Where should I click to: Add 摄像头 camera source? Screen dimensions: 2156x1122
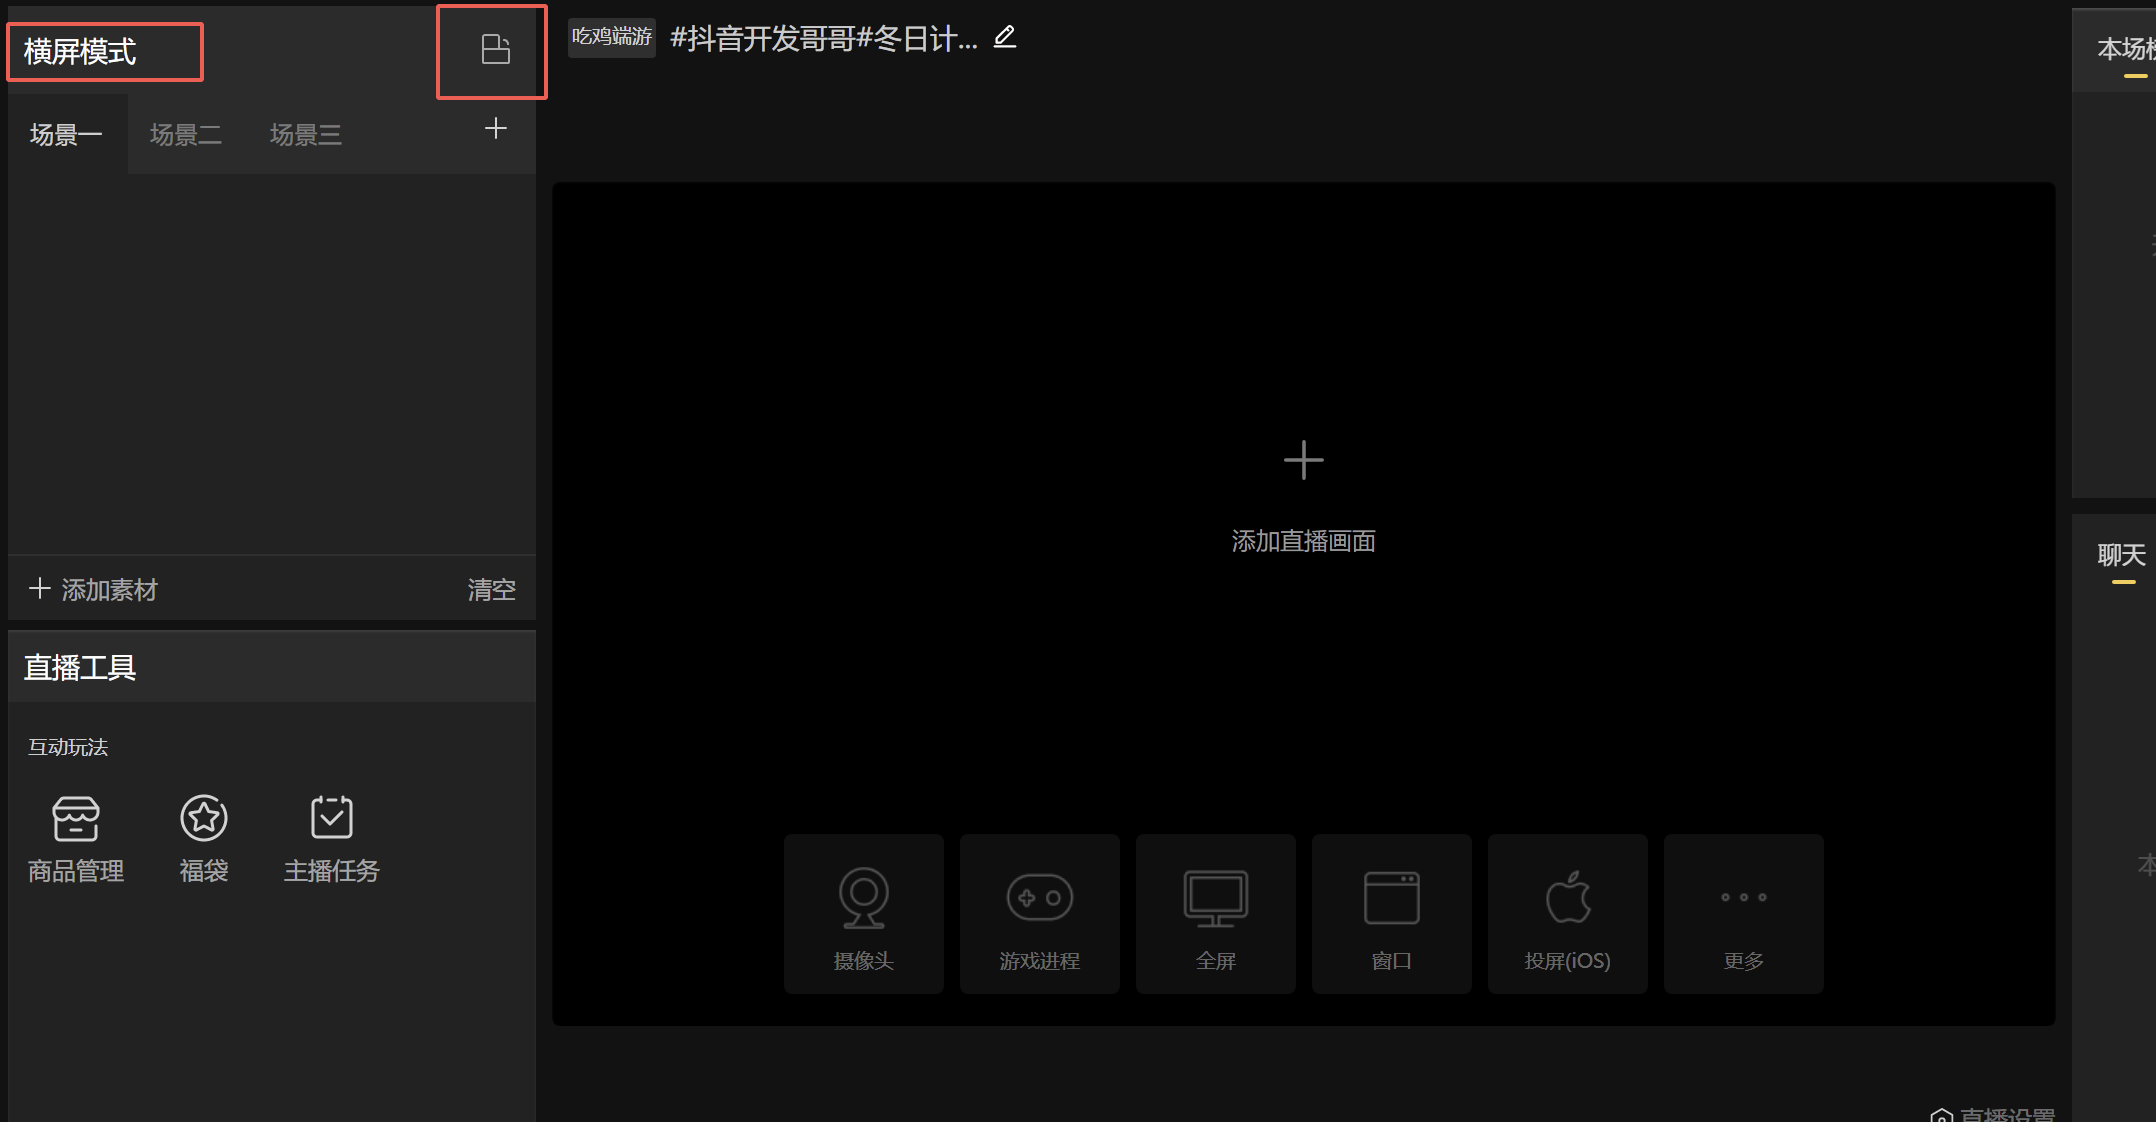click(863, 914)
